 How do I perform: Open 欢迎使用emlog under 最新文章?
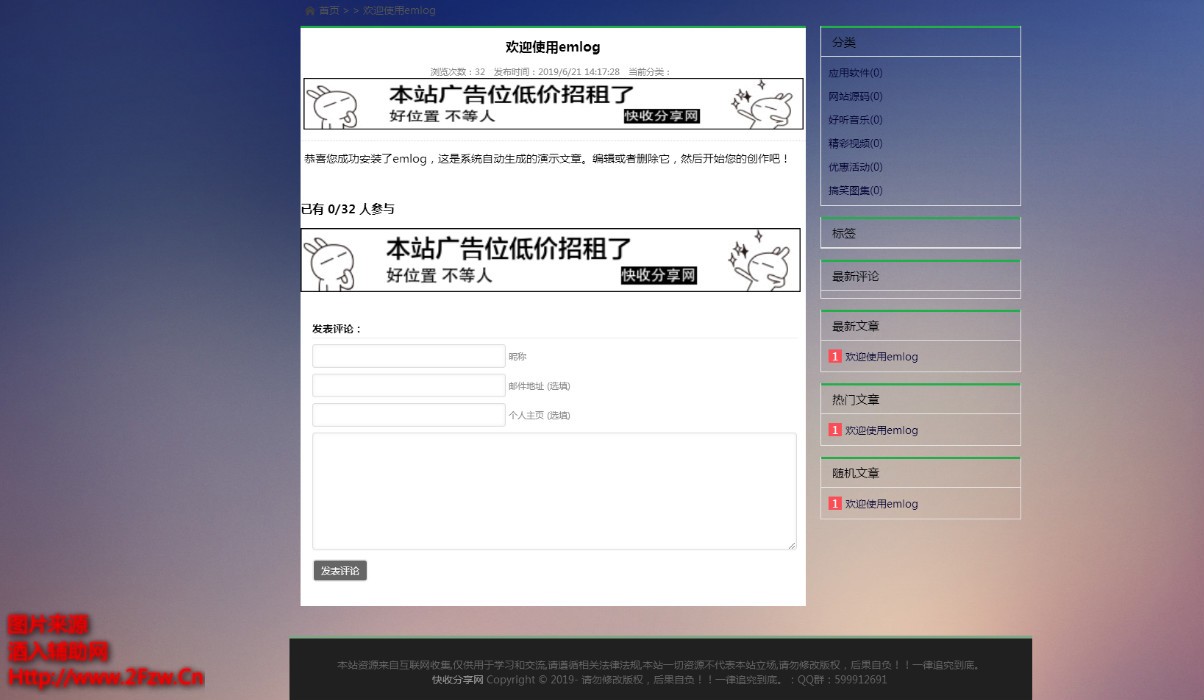[881, 357]
